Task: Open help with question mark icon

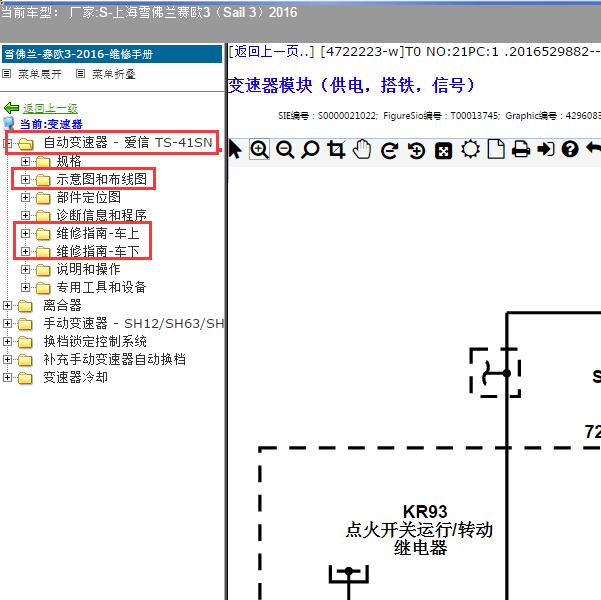Action: tap(570, 149)
